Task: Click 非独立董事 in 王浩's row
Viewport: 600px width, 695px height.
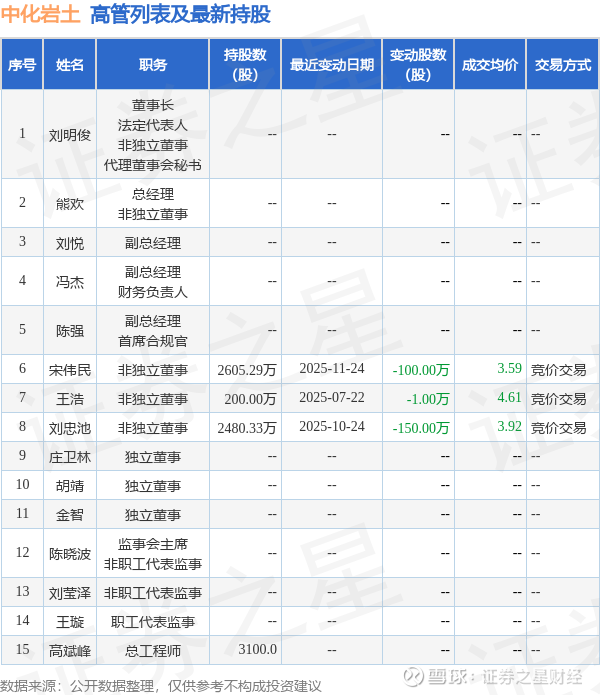Action: click(153, 399)
